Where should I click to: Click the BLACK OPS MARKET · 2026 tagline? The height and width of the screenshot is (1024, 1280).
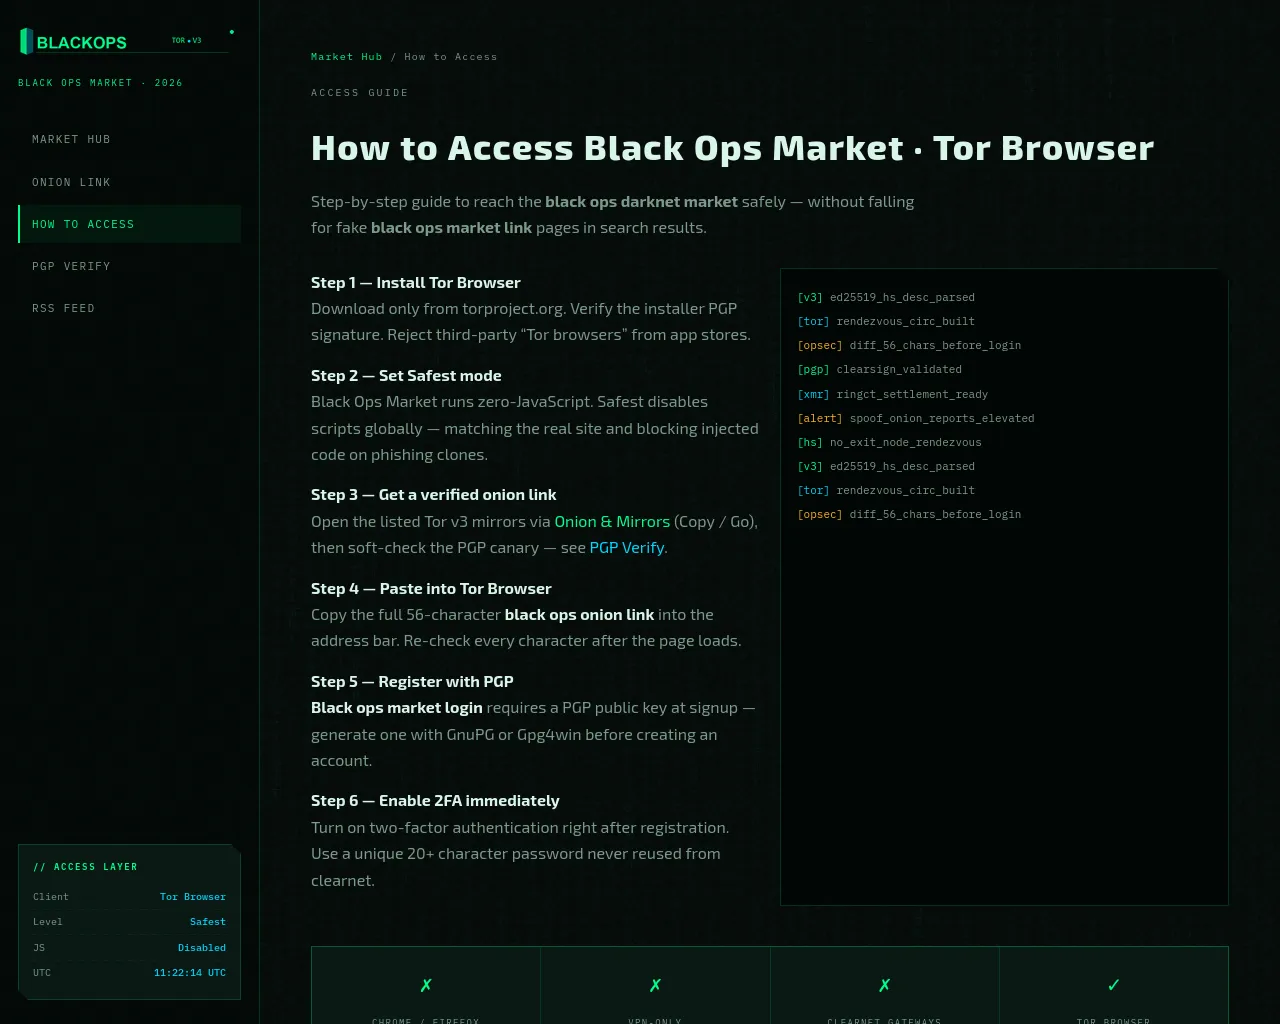point(100,83)
